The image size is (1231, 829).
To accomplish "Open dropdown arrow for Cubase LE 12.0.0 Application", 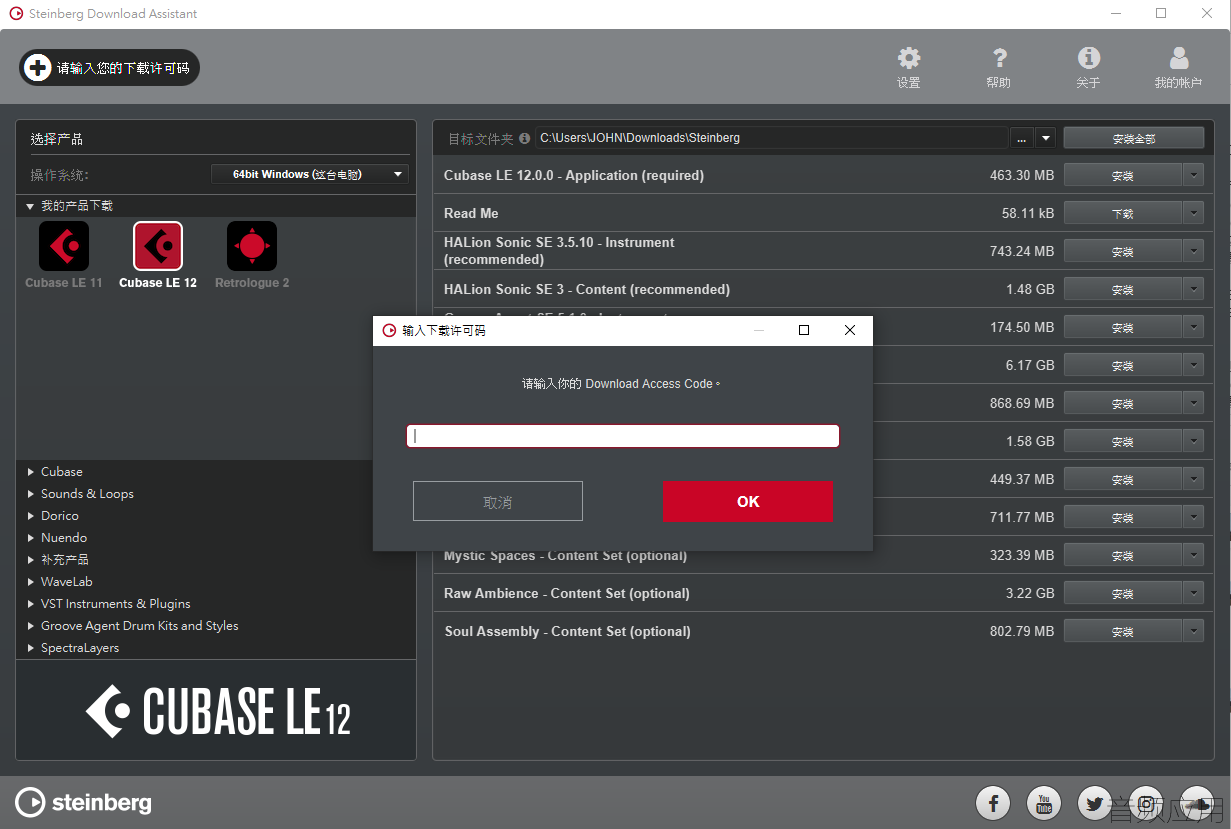I will (x=1193, y=175).
